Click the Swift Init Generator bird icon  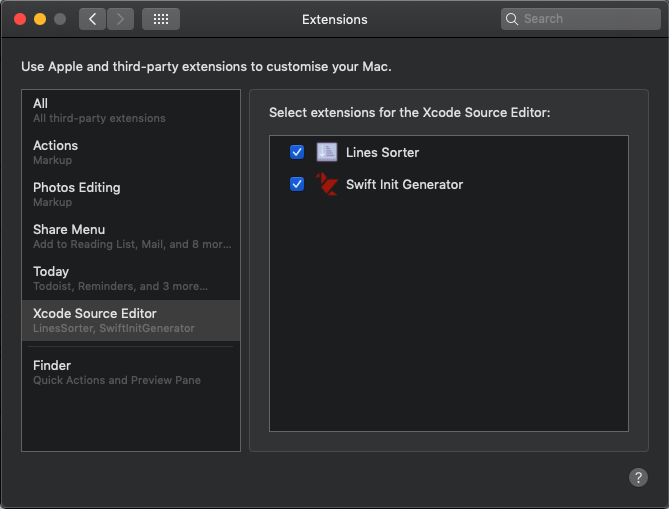click(327, 184)
